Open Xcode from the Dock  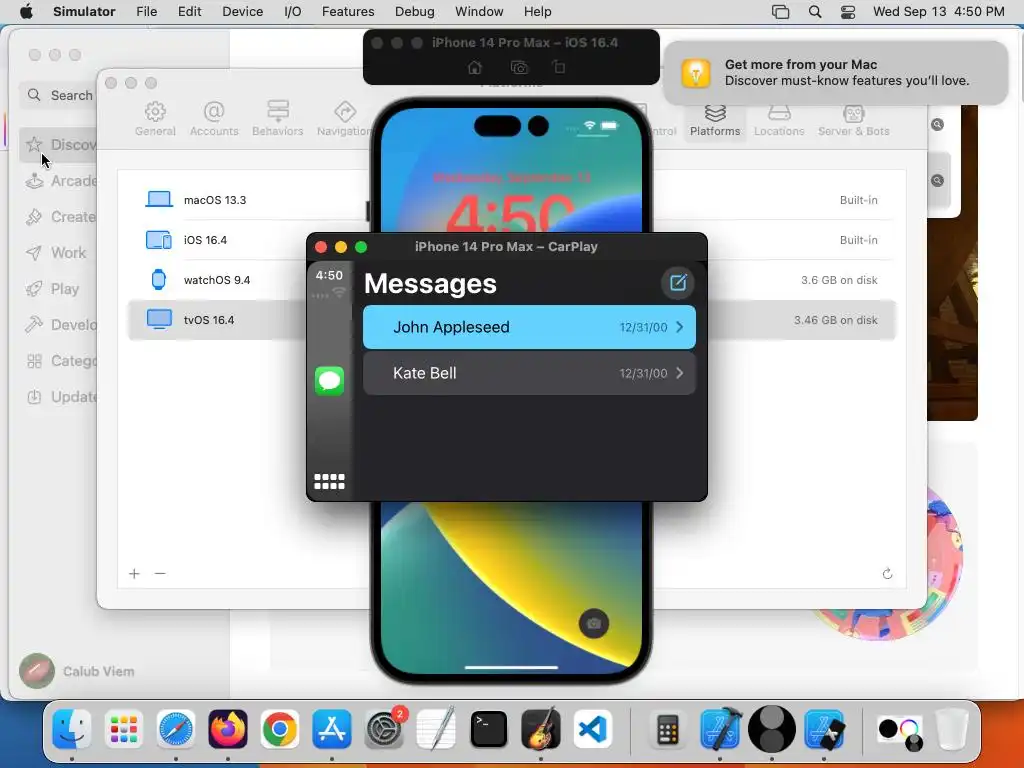(720, 729)
